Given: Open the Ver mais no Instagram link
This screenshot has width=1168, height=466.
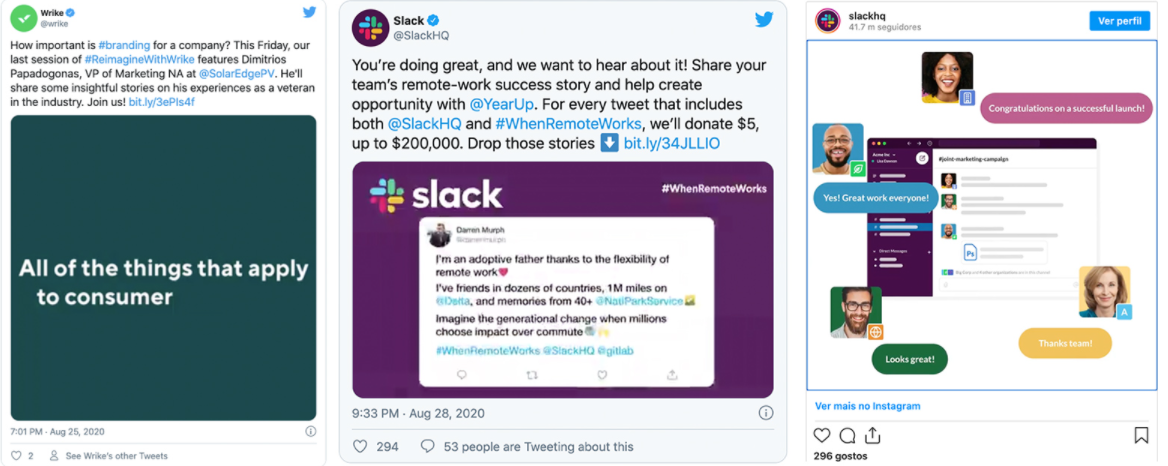Looking at the screenshot, I should pos(867,406).
